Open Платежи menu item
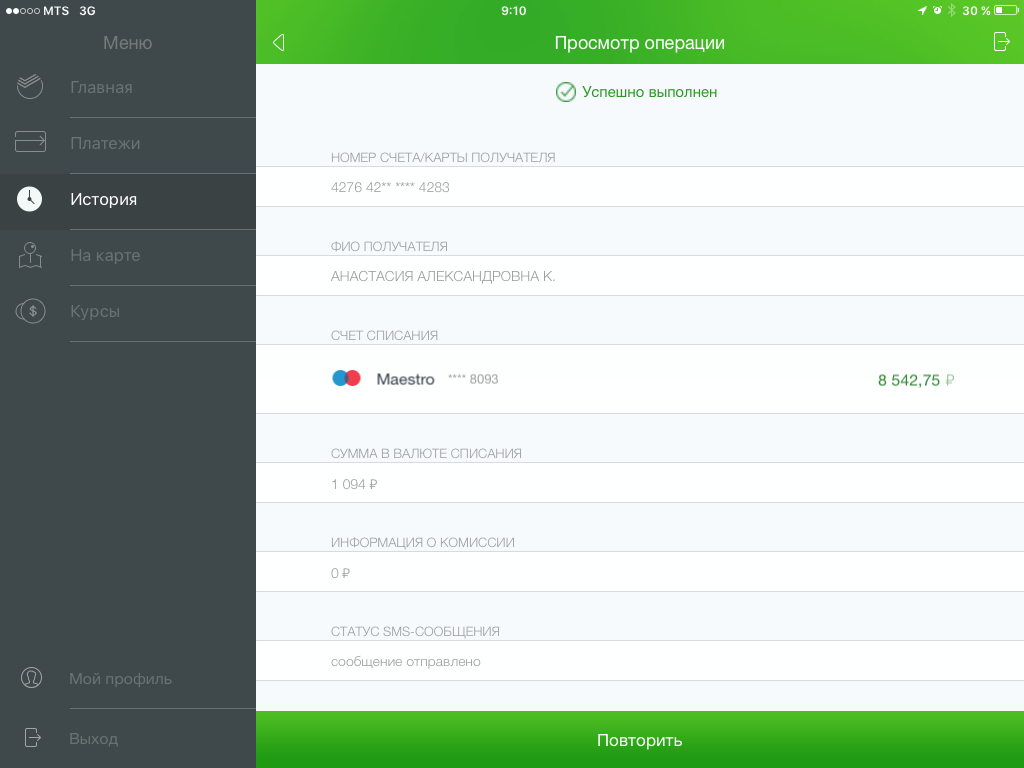The height and width of the screenshot is (768, 1024). coord(128,144)
